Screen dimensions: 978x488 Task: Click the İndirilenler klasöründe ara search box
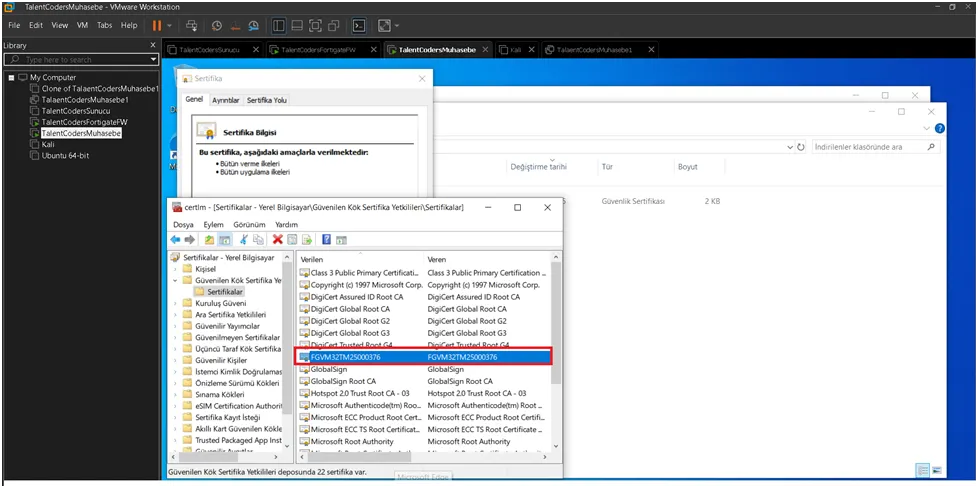click(x=876, y=147)
